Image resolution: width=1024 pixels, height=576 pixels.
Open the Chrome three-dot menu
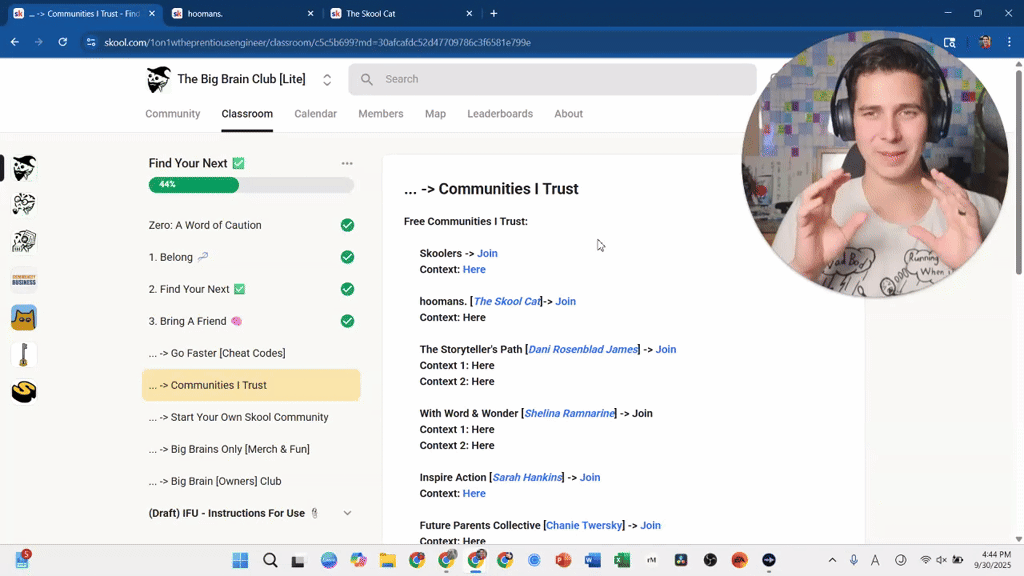[1009, 42]
